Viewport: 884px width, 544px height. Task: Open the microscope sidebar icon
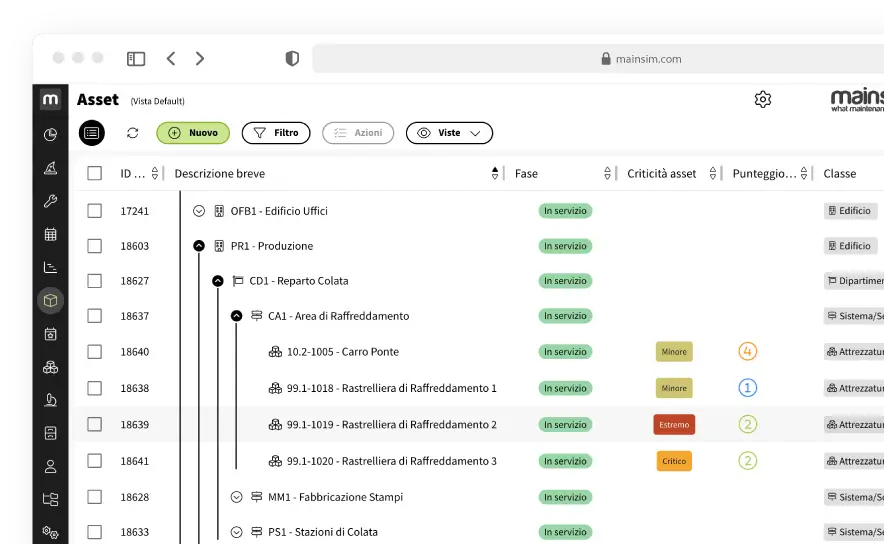(x=50, y=400)
